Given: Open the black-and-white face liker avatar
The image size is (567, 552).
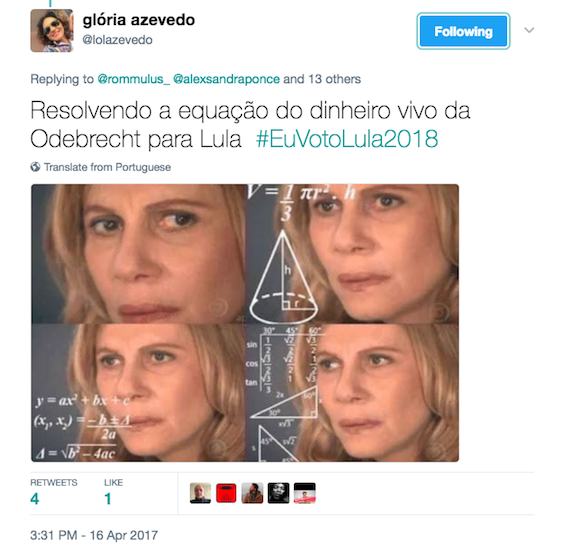Looking at the screenshot, I should 278,493.
